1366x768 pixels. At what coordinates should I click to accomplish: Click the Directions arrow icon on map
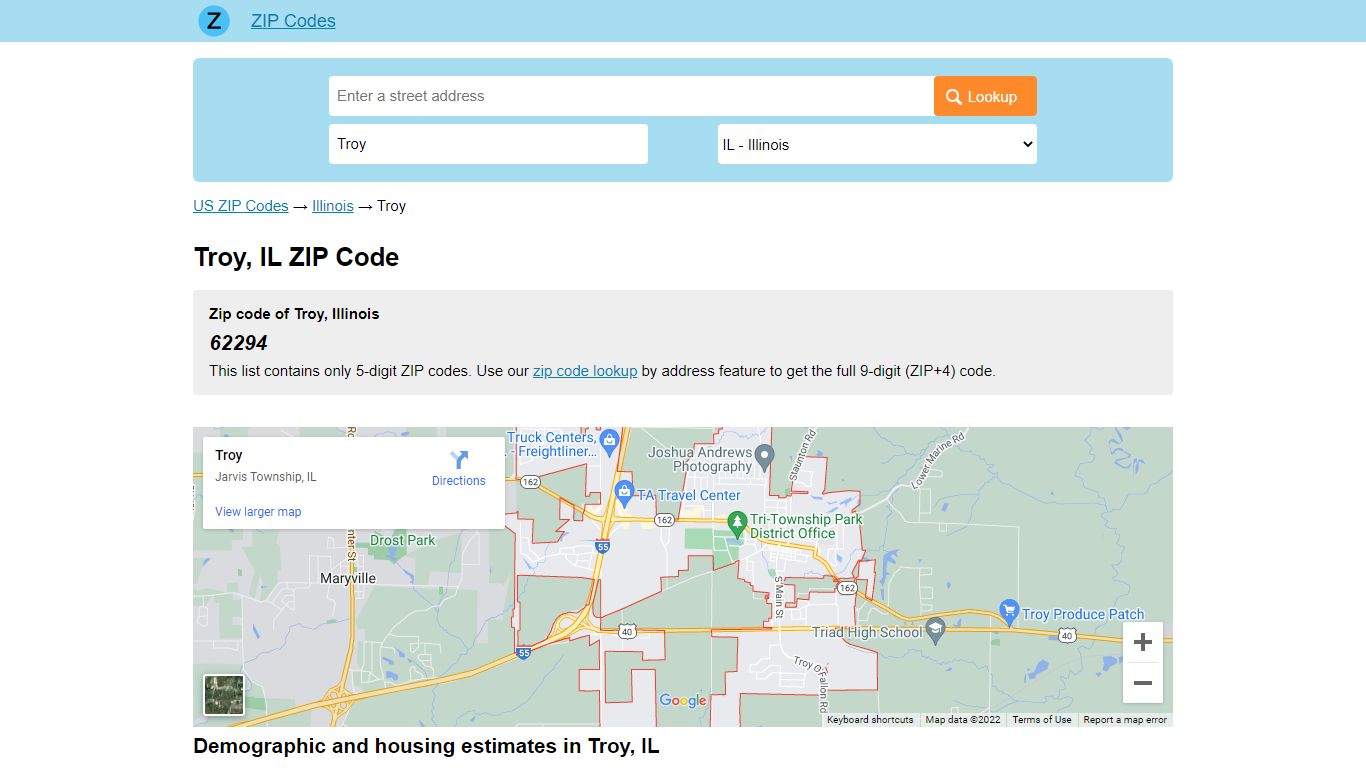[459, 460]
